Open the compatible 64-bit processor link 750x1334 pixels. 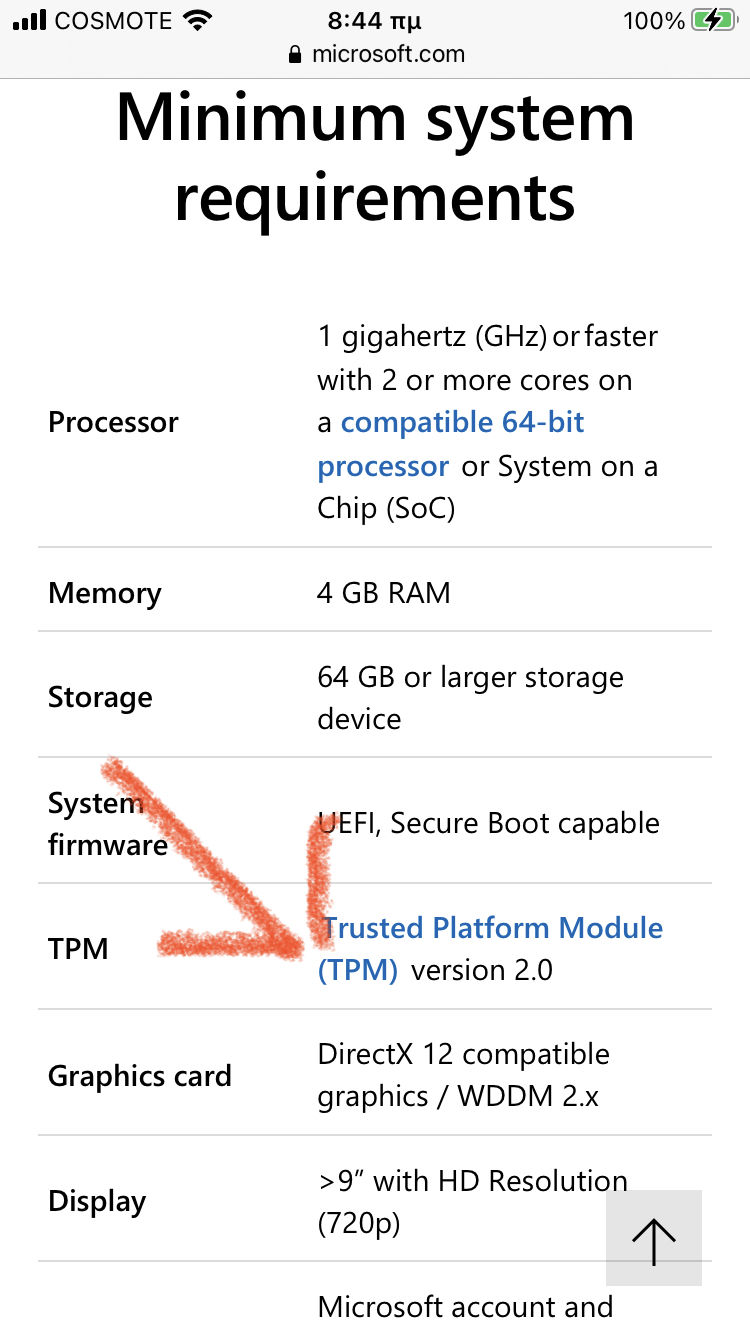(462, 423)
